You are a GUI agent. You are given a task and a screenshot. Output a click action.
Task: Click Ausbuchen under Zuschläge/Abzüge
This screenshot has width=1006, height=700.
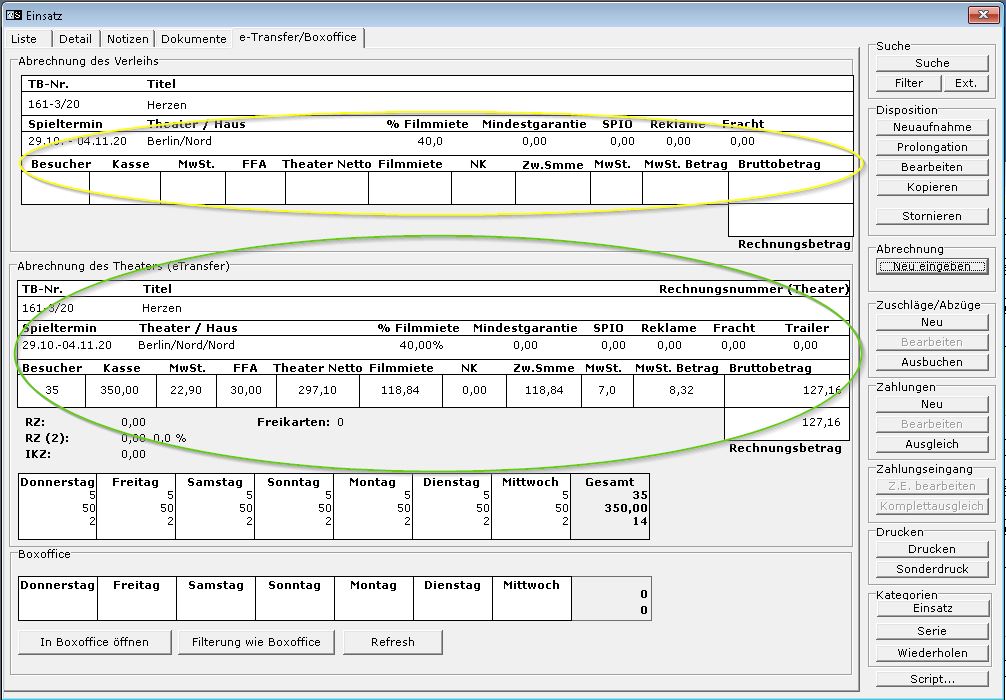coord(932,362)
